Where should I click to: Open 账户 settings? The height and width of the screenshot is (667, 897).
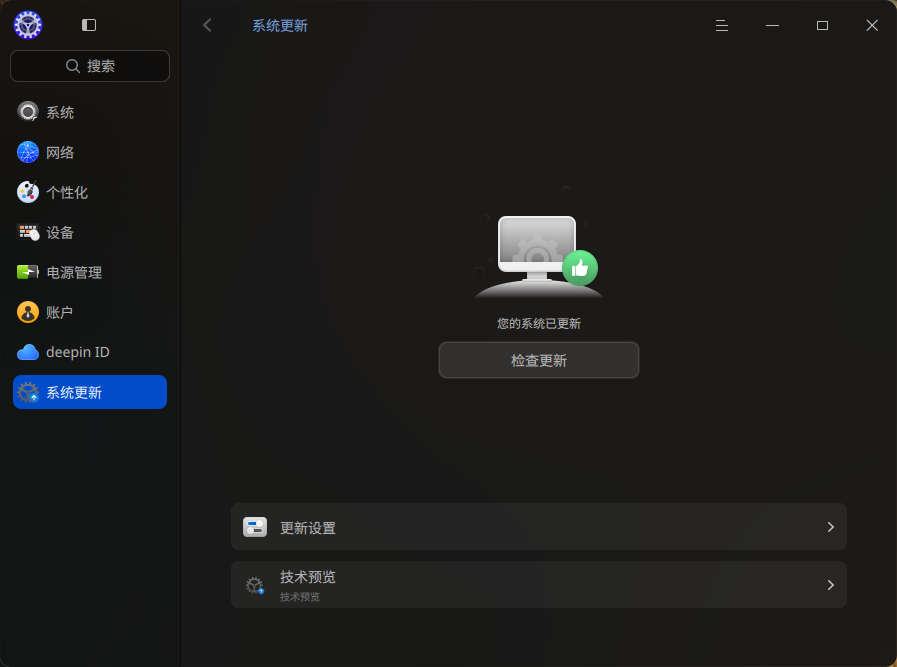pos(90,312)
